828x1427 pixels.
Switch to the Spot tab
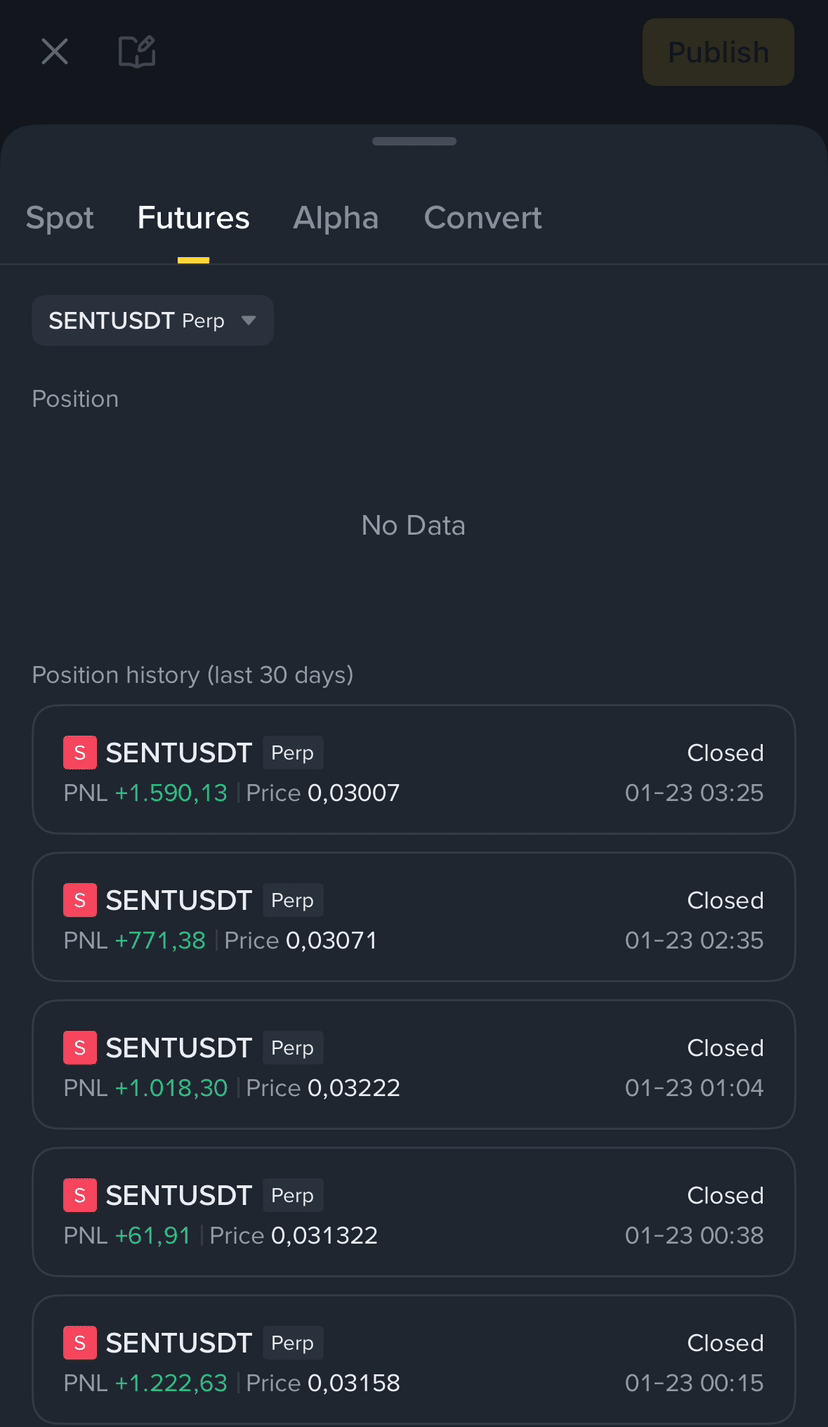tap(60, 218)
